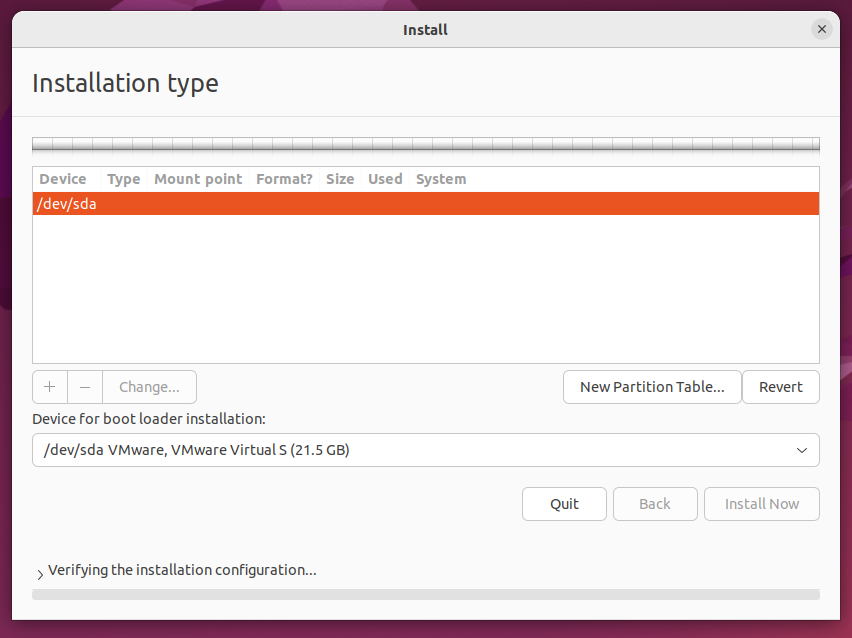Click the disk partition usage bar
Viewport: 852px width, 638px height.
pyautogui.click(x=426, y=144)
